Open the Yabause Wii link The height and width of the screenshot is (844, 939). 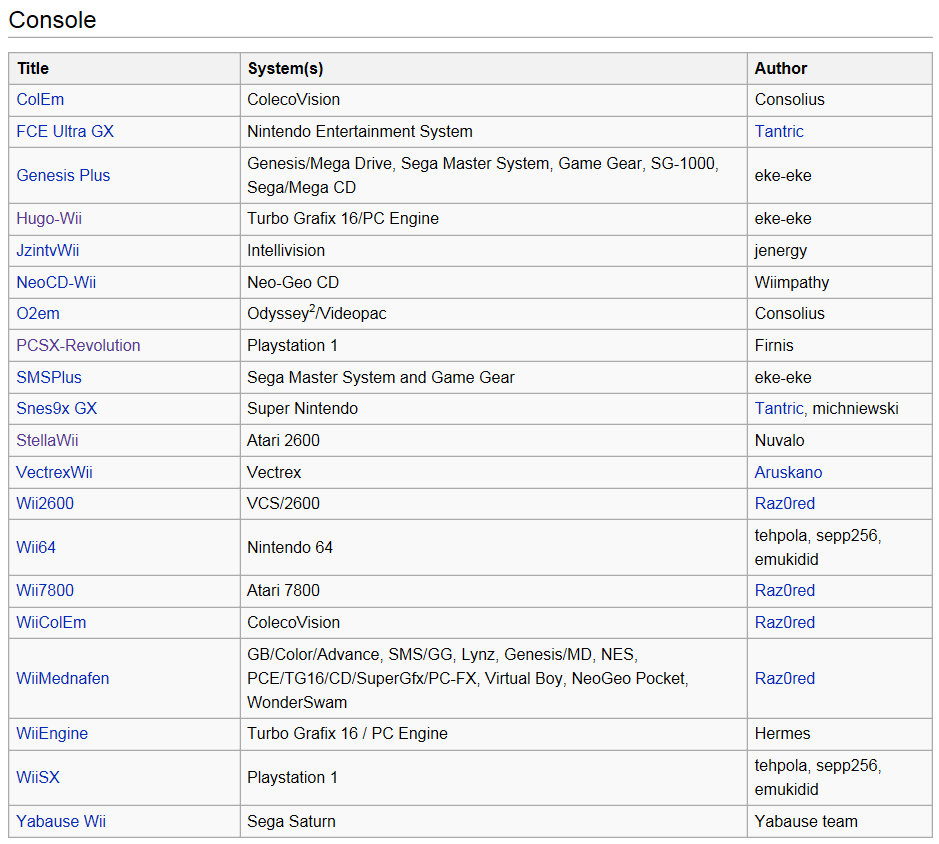[60, 821]
